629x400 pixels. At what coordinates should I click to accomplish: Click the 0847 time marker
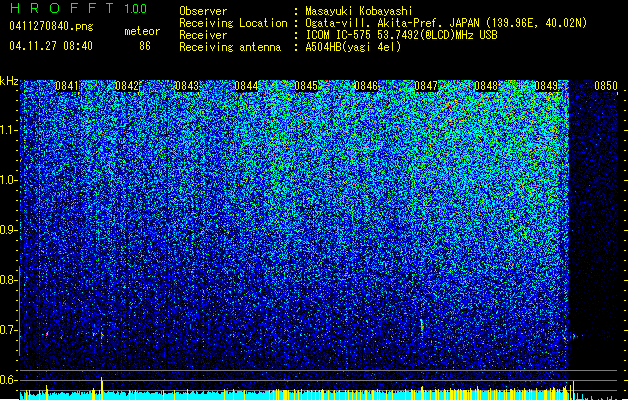coord(426,86)
